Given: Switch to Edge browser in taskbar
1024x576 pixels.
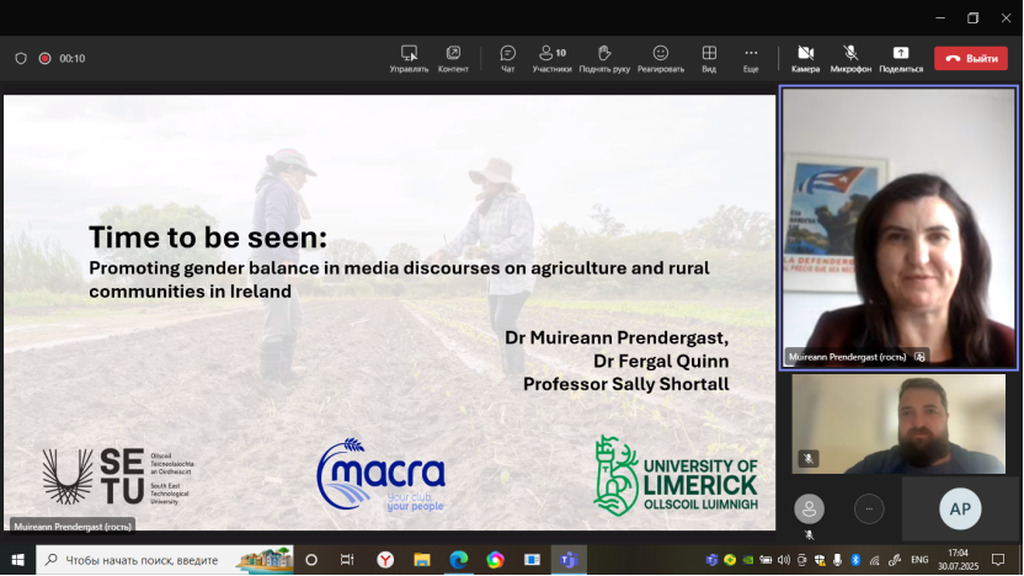Looking at the screenshot, I should [x=458, y=560].
